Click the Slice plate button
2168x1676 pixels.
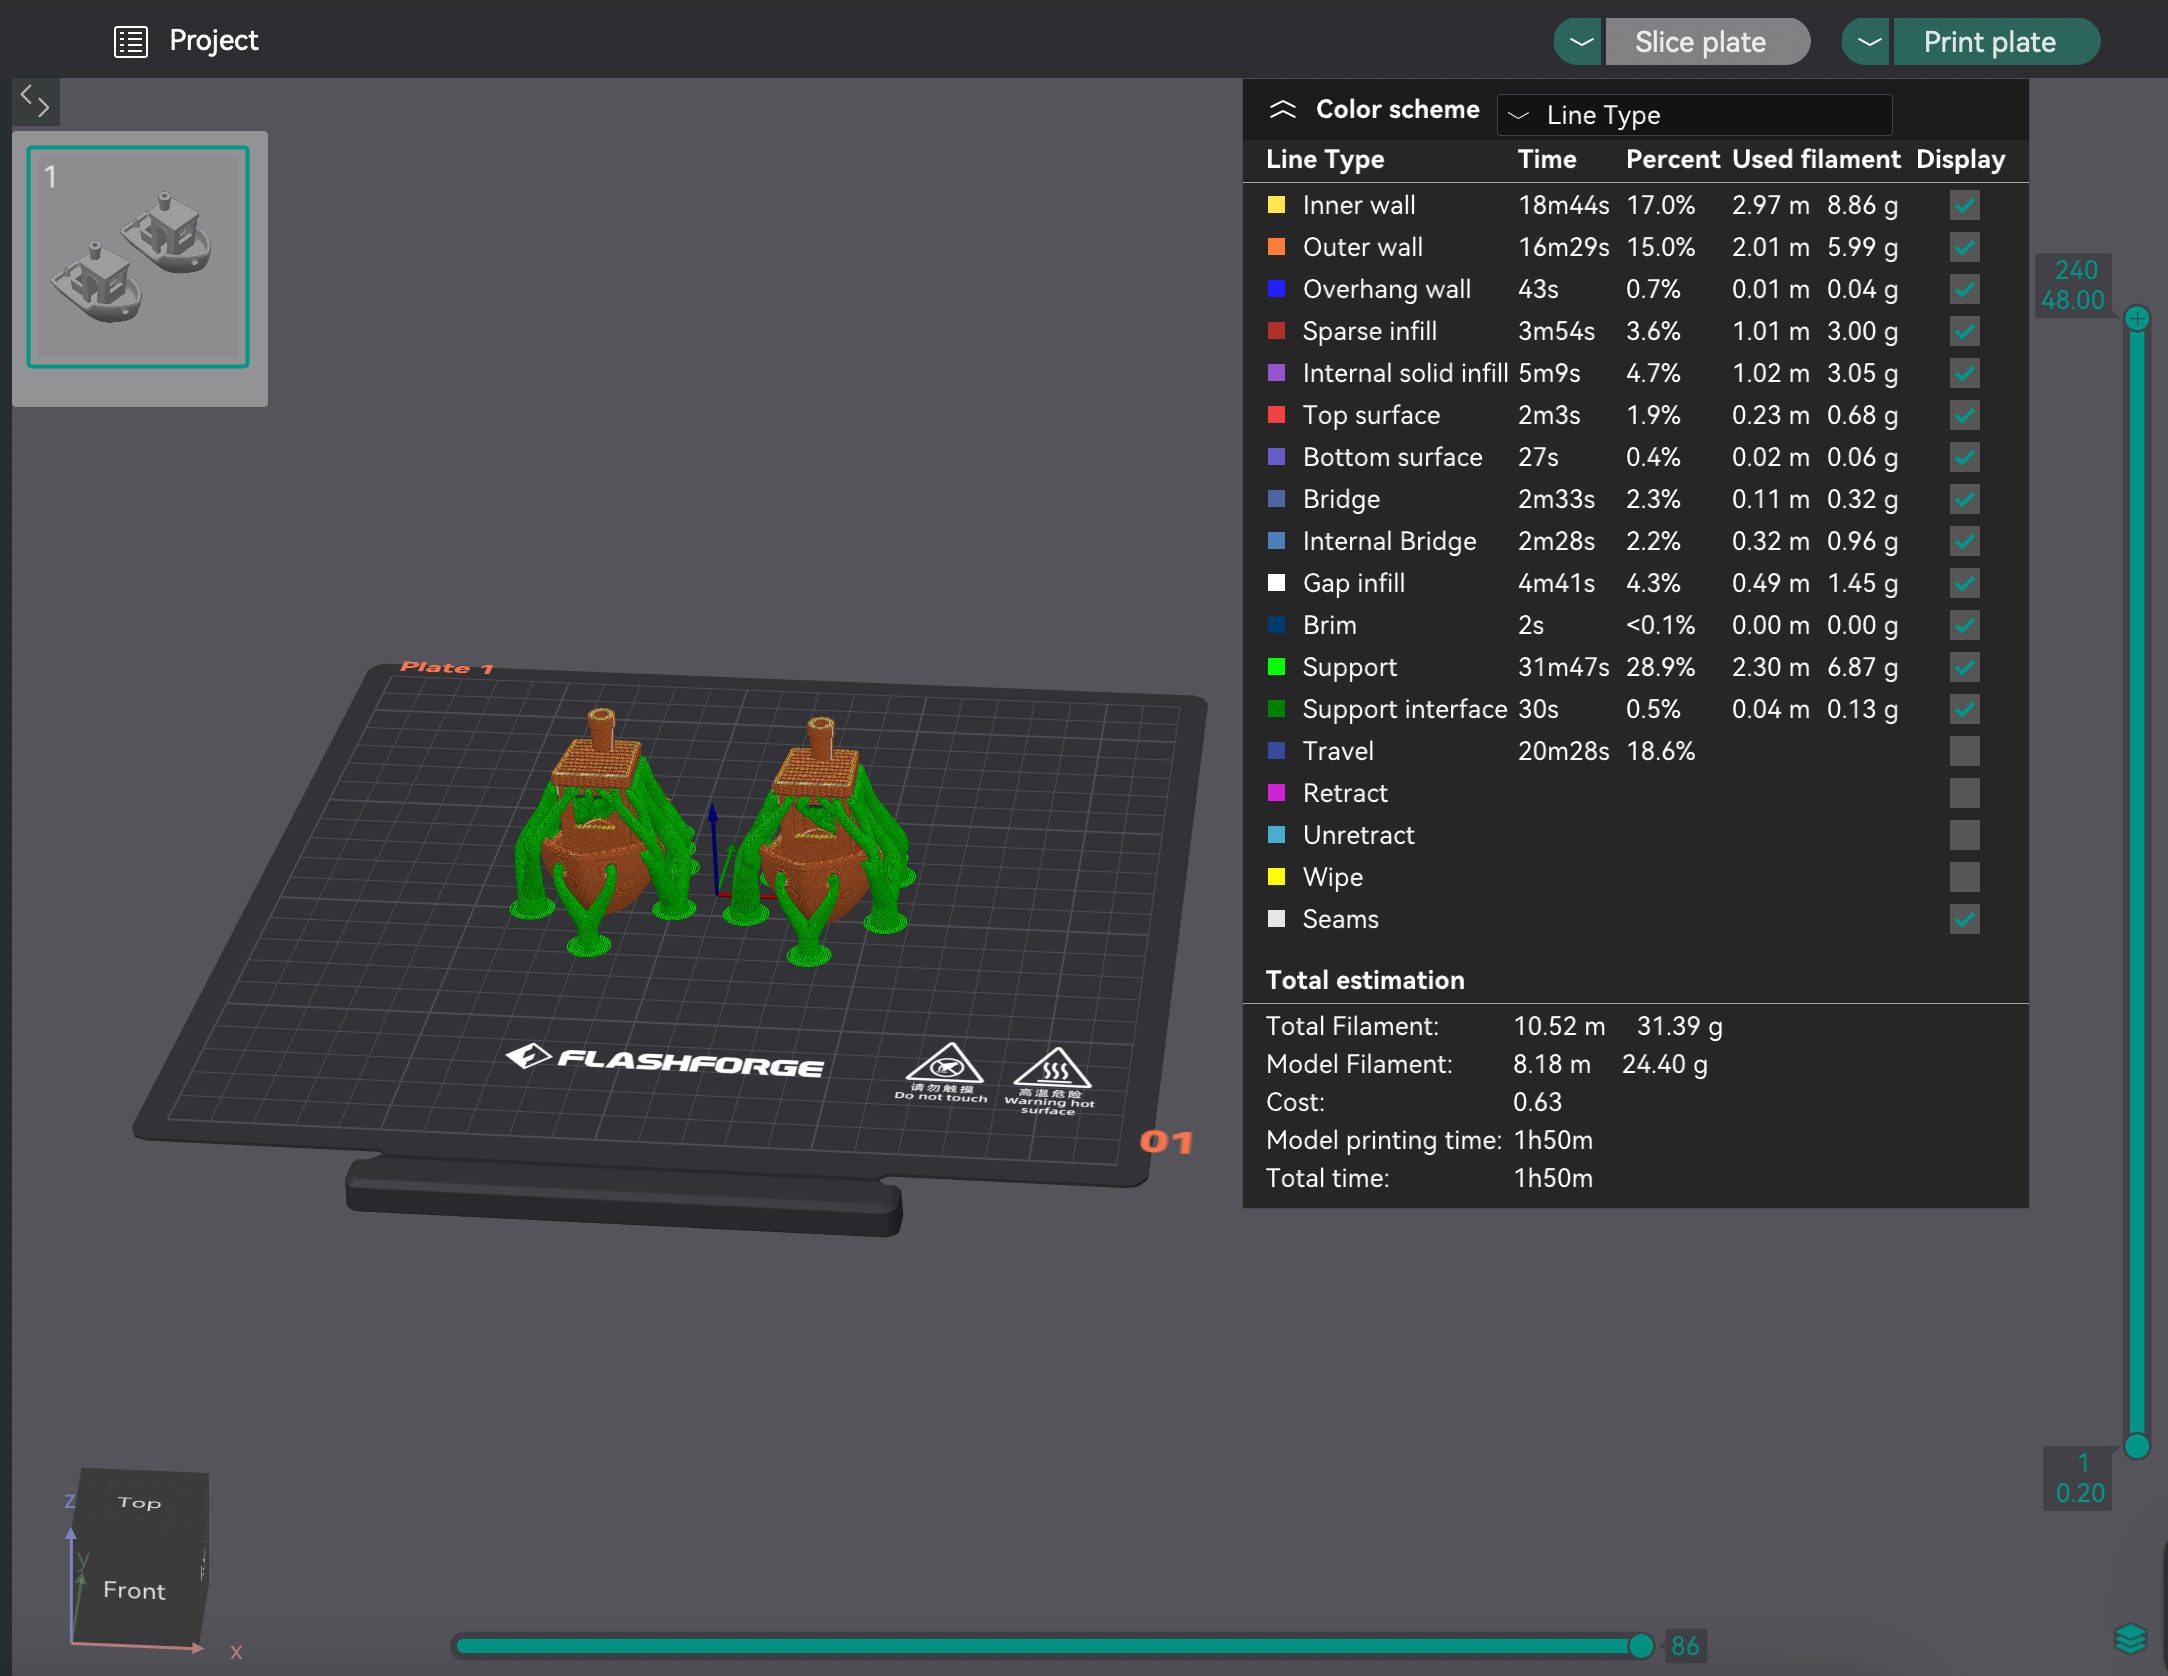click(1707, 42)
